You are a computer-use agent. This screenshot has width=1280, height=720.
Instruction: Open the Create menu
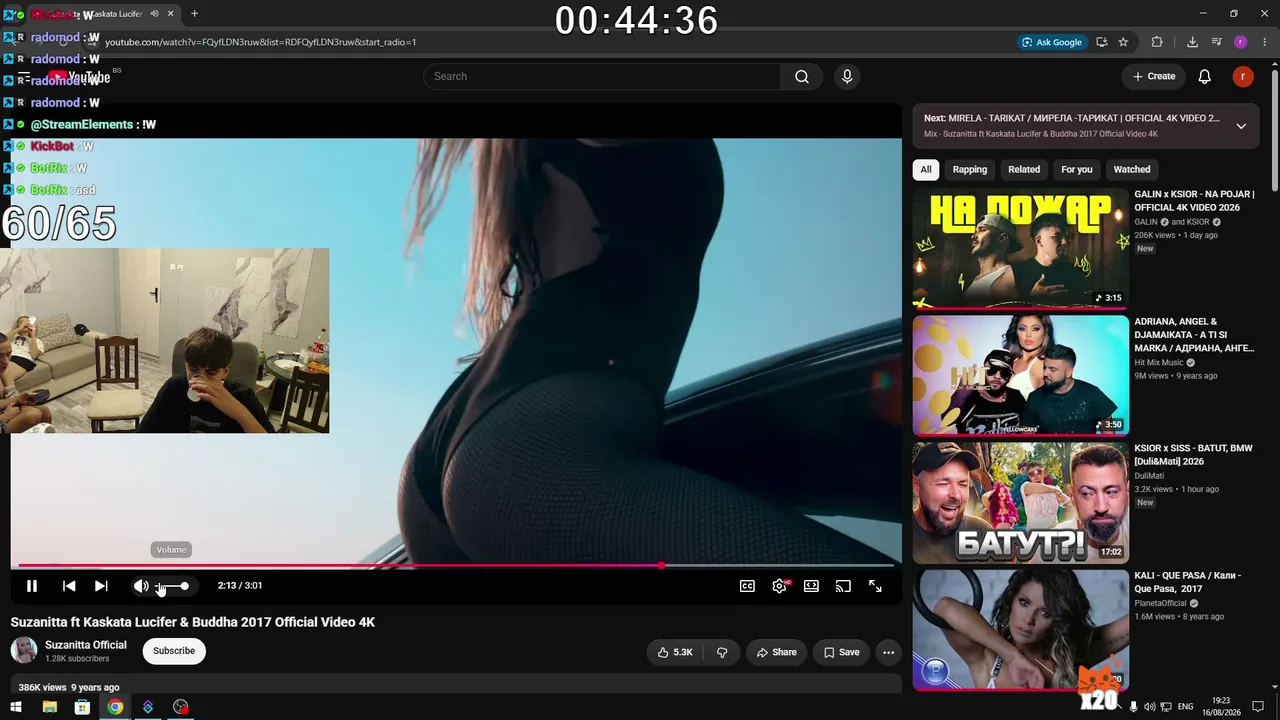coord(1154,76)
